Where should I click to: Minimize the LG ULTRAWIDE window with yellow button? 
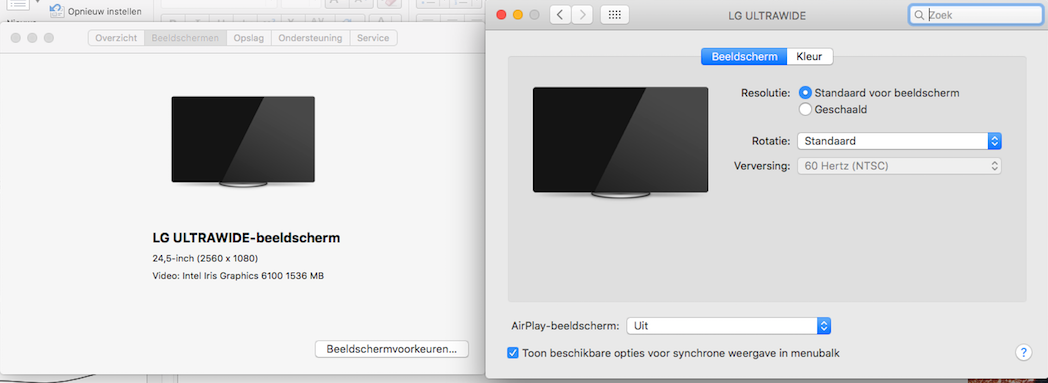coord(517,15)
